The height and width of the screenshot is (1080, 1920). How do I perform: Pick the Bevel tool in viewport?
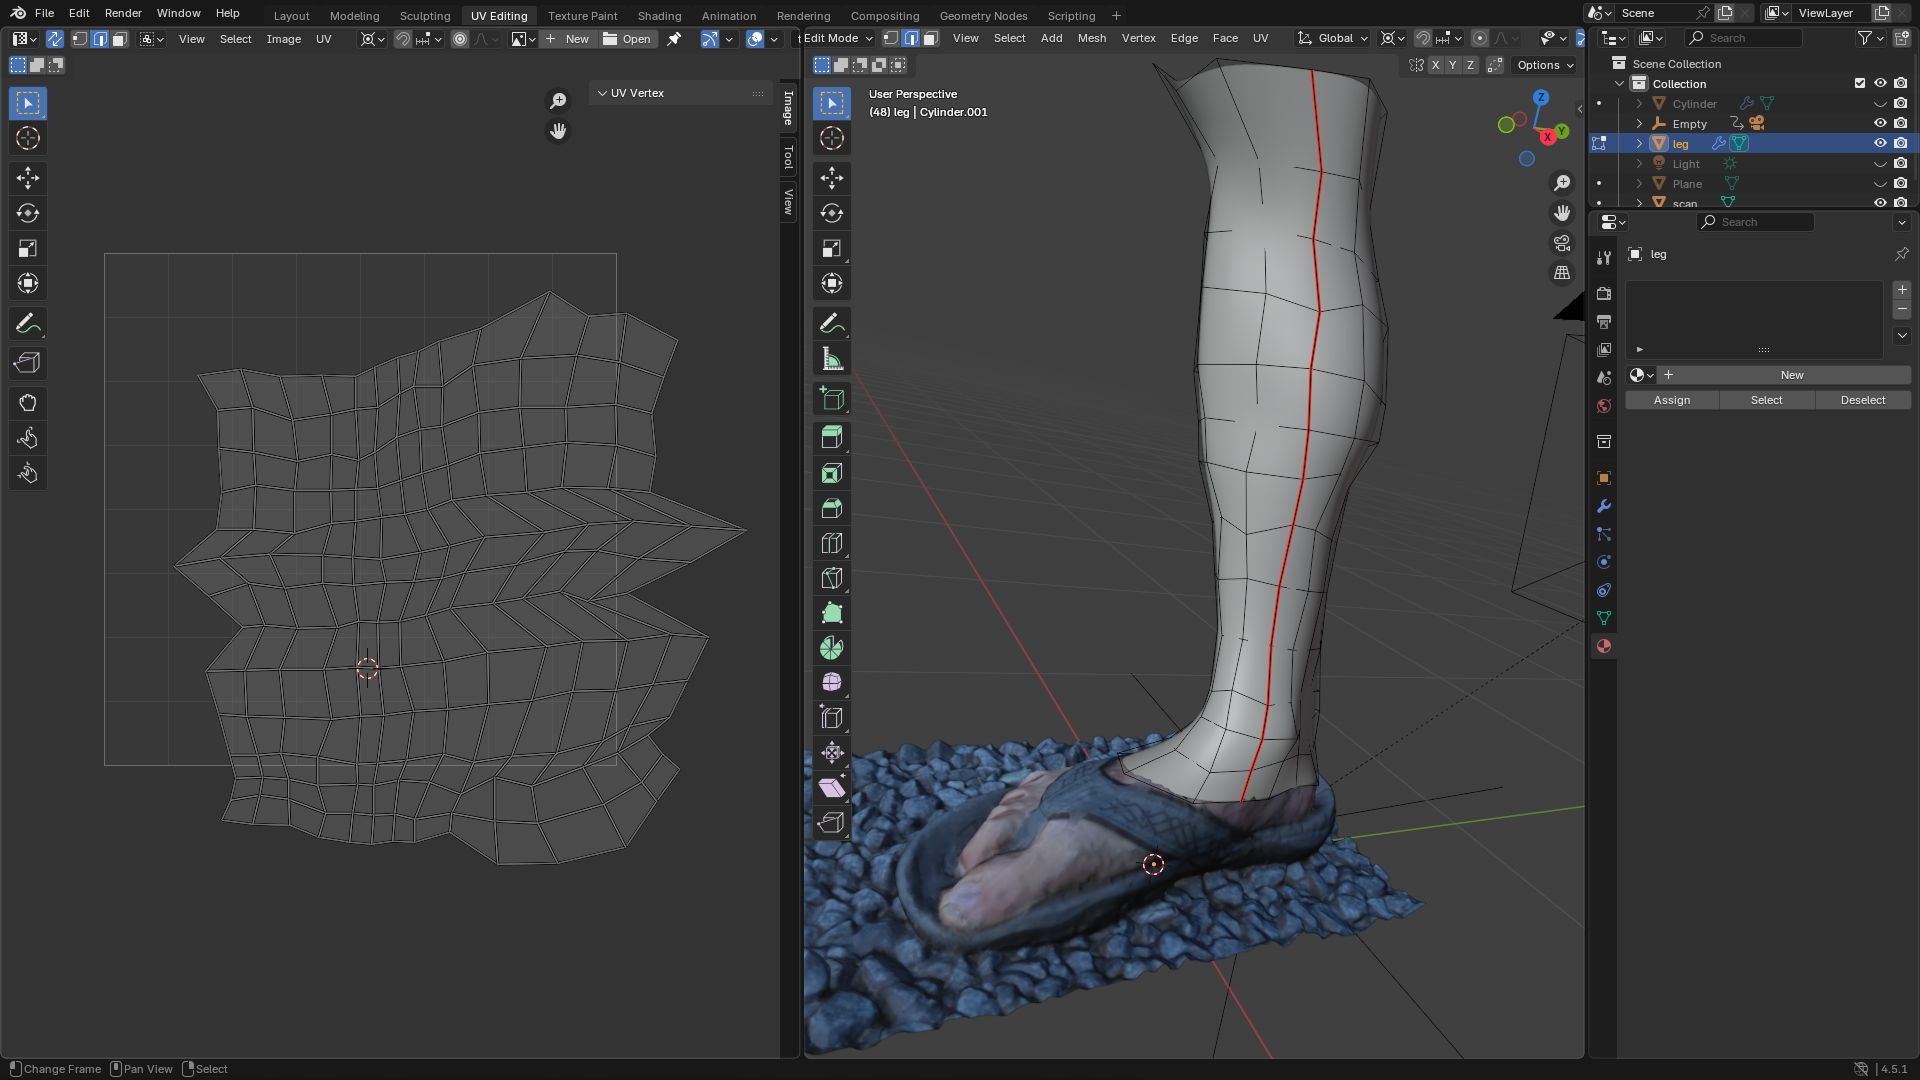click(831, 508)
